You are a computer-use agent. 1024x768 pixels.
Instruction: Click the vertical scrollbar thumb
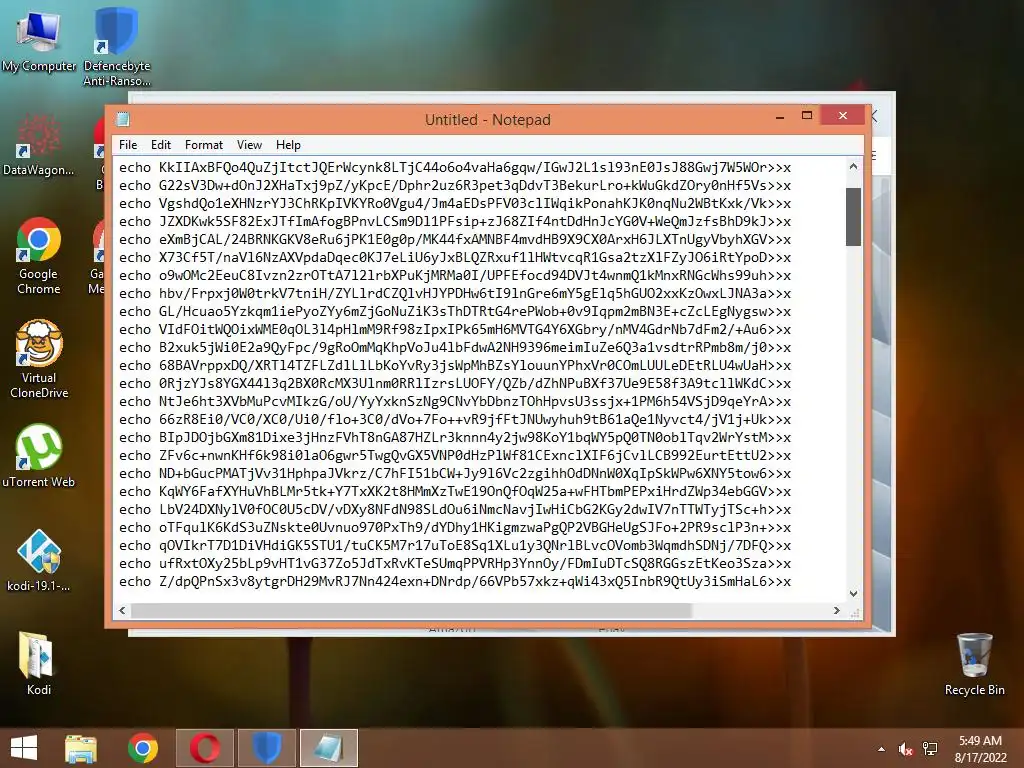853,217
